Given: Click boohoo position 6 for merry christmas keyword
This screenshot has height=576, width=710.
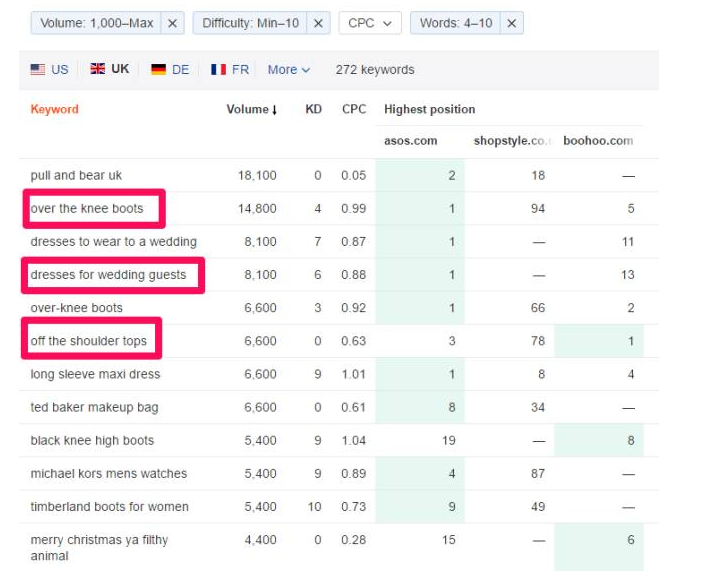Looking at the screenshot, I should [631, 540].
